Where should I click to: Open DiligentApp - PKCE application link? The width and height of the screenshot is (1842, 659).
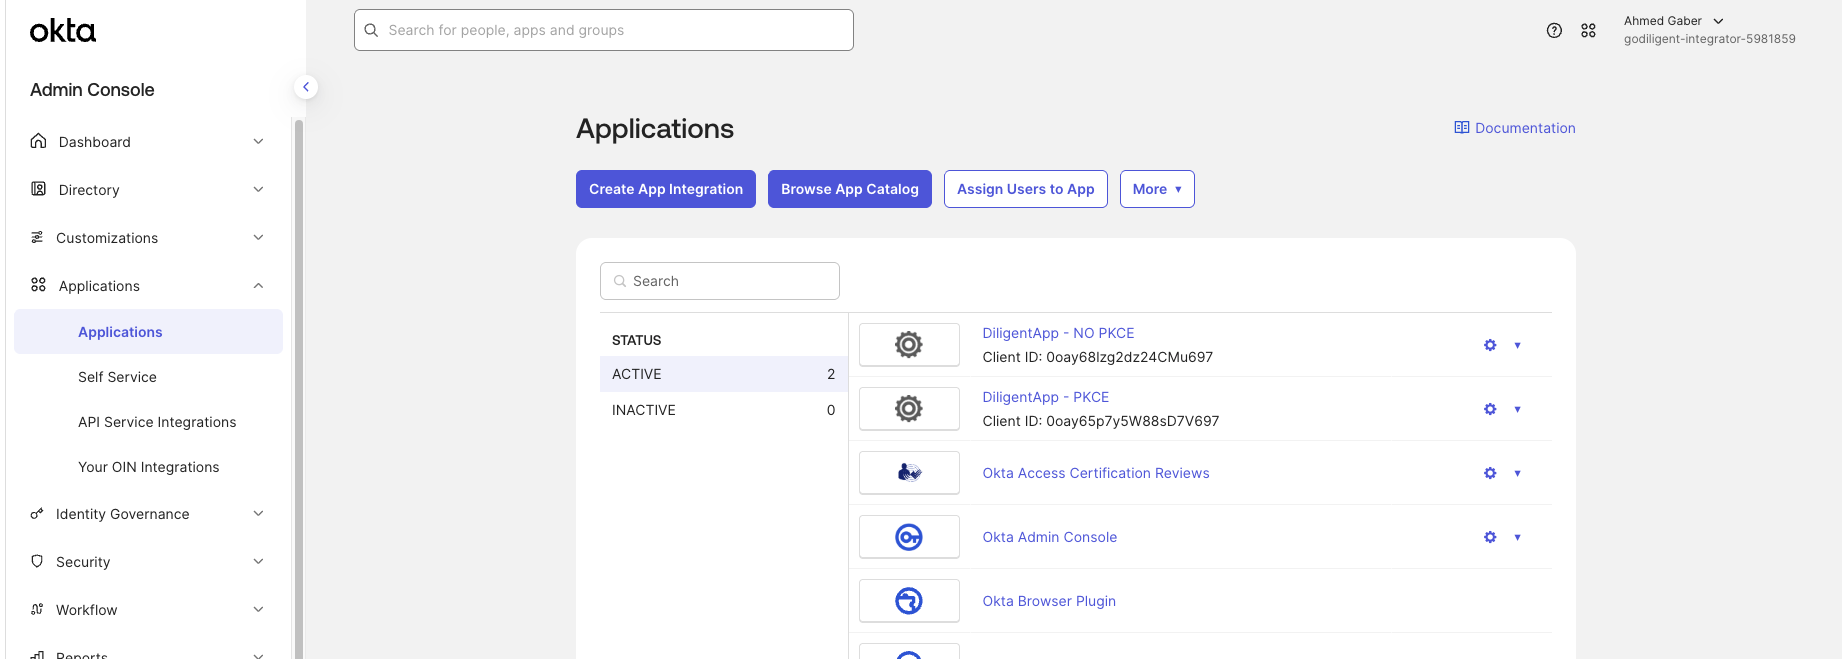pyautogui.click(x=1045, y=397)
